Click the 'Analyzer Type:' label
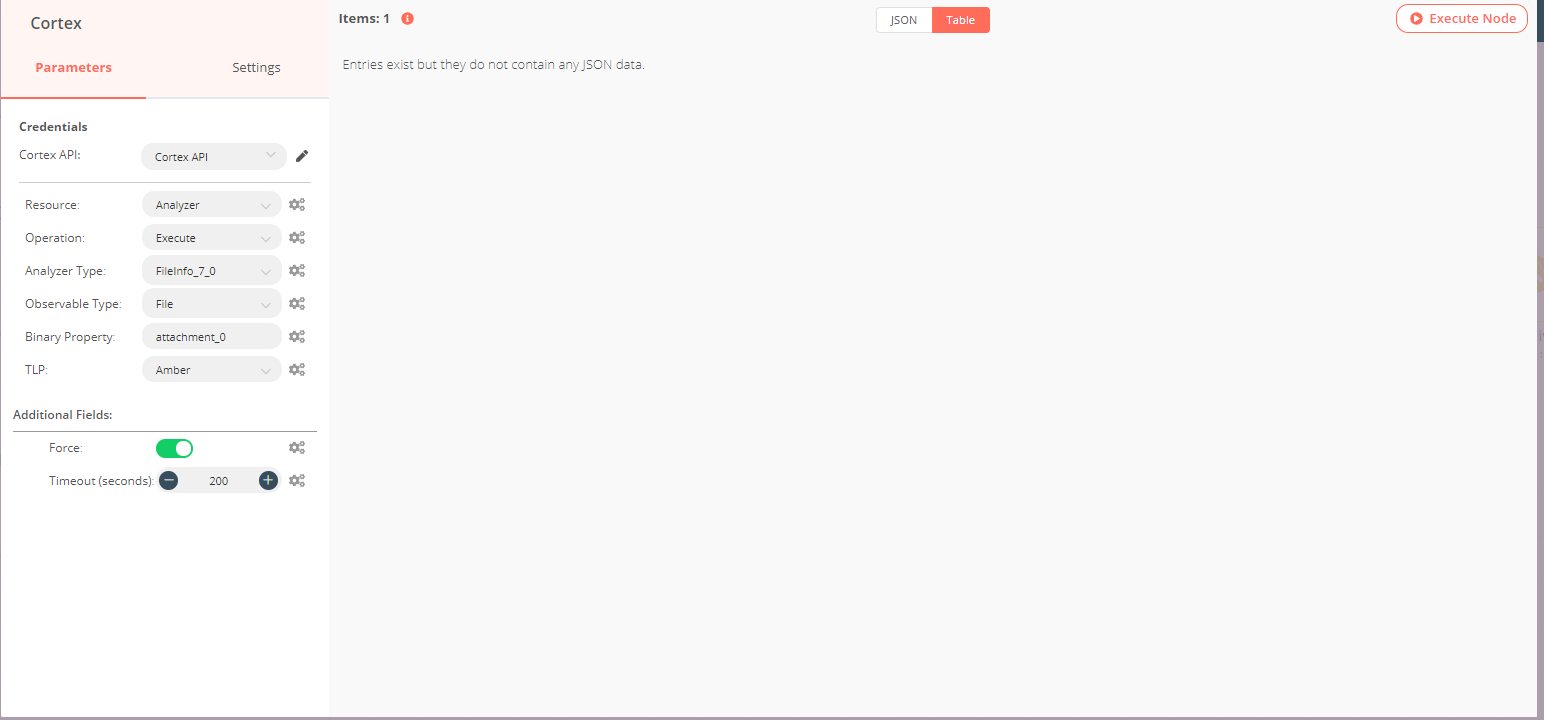Screen dimensions: 1544x720 tap(65, 271)
